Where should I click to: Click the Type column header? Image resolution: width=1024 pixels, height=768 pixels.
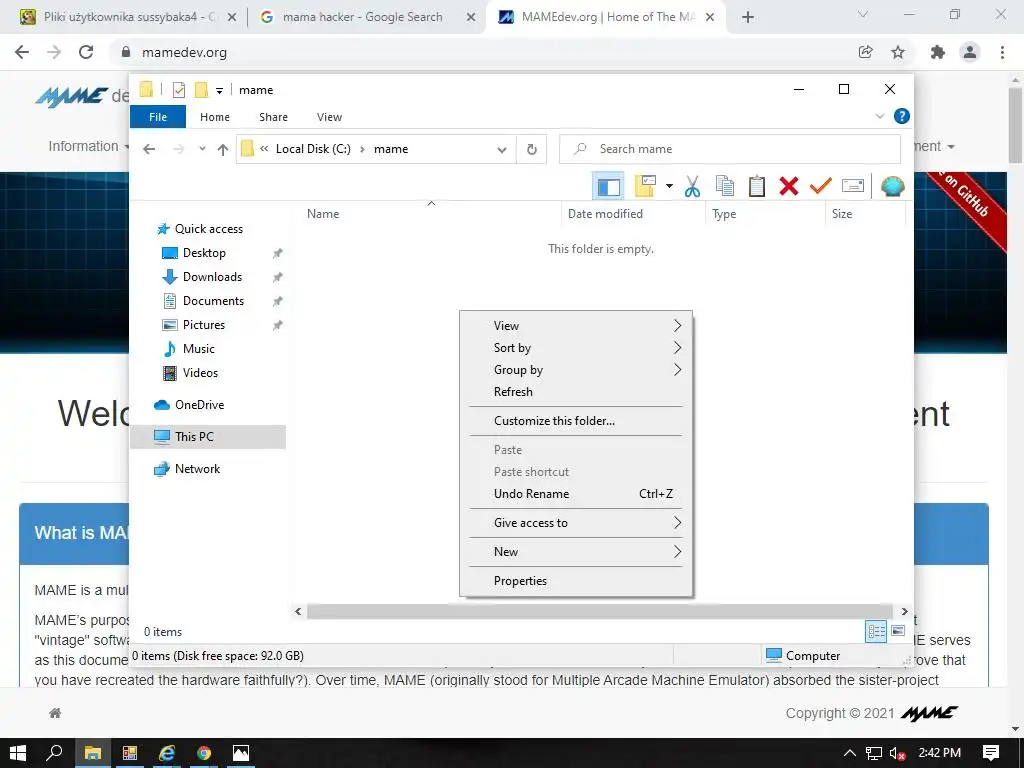click(x=765, y=214)
